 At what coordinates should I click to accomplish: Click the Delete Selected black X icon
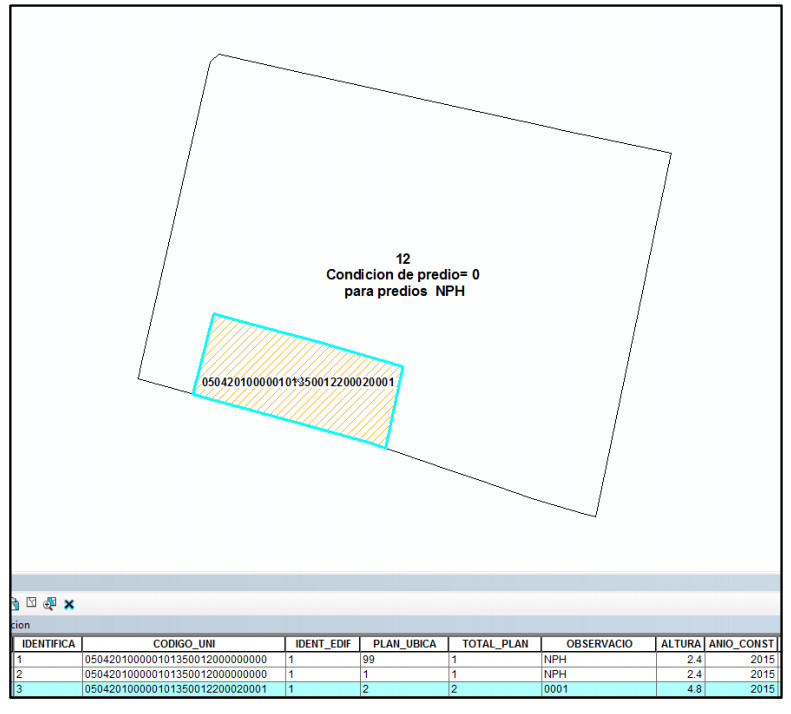click(69, 605)
